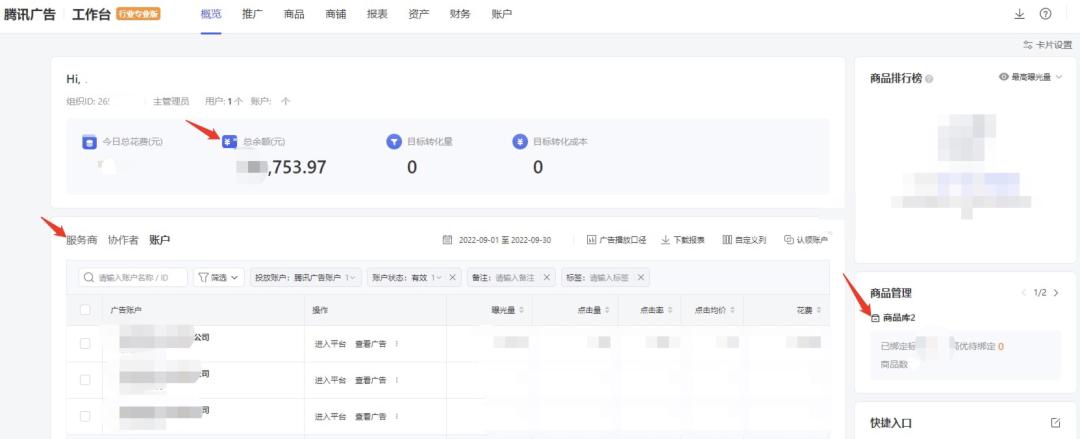Click 下载报表 to download report
The height and width of the screenshot is (439, 1080).
pyautogui.click(x=683, y=240)
